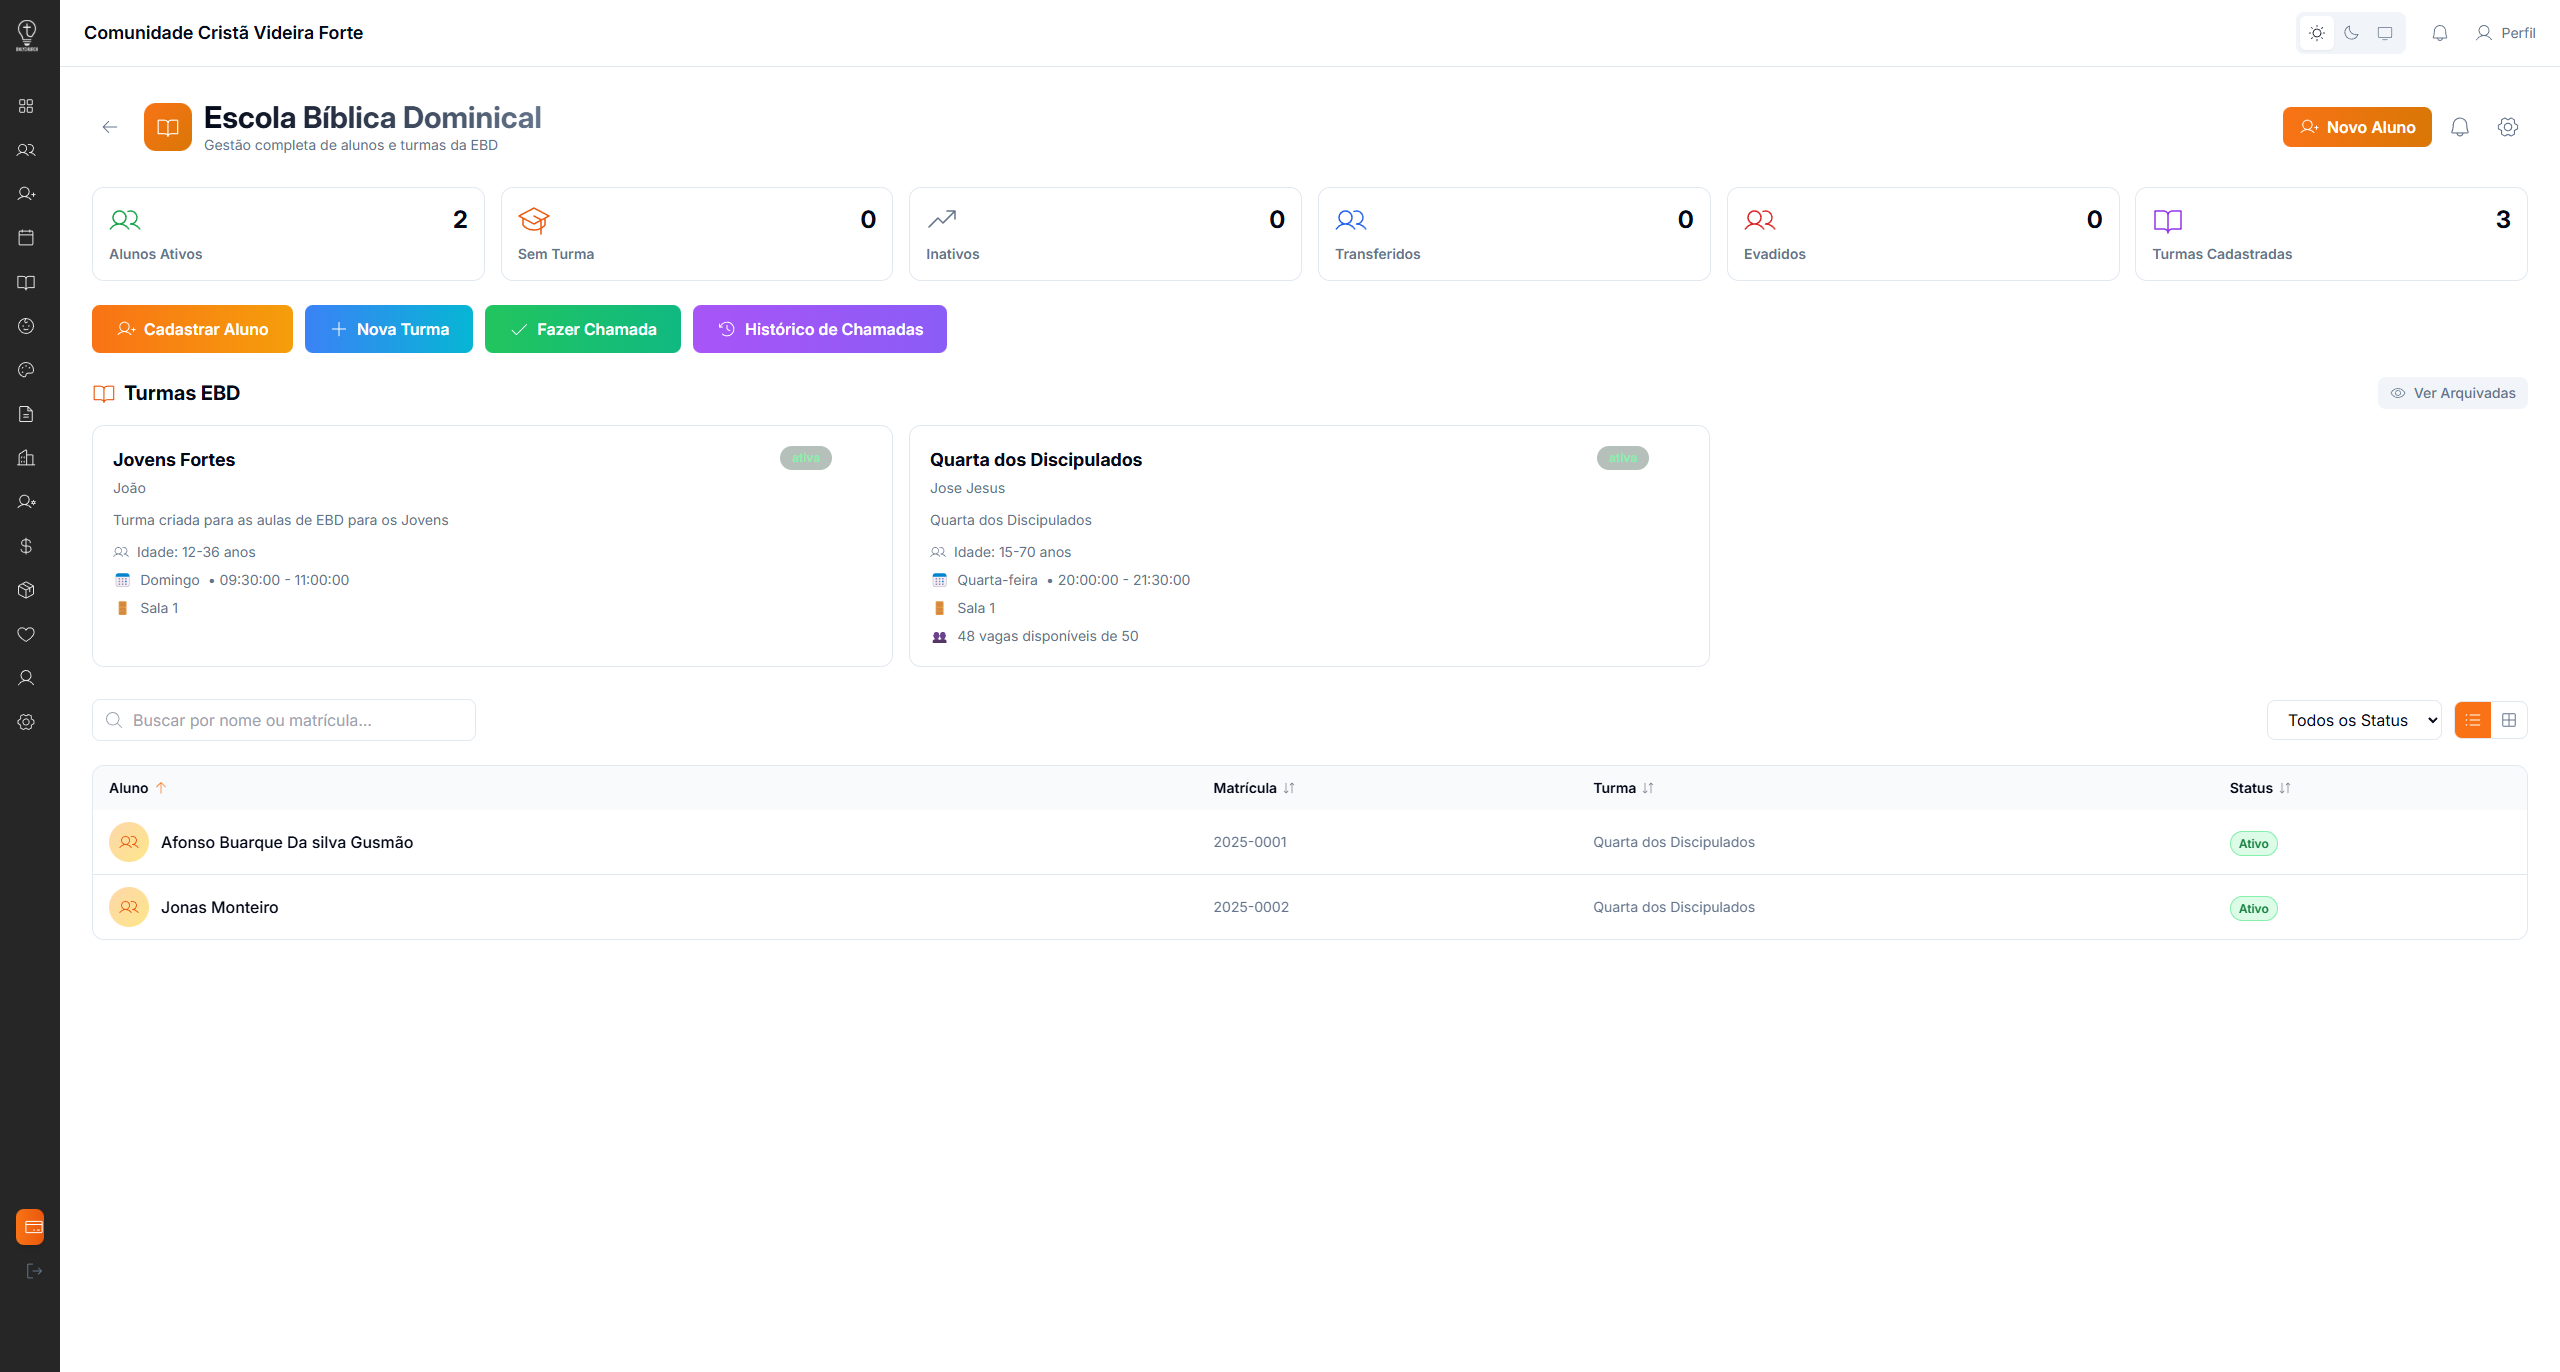Click the dollar sign icon in sidebar
This screenshot has height=1372, width=2560.
26,546
